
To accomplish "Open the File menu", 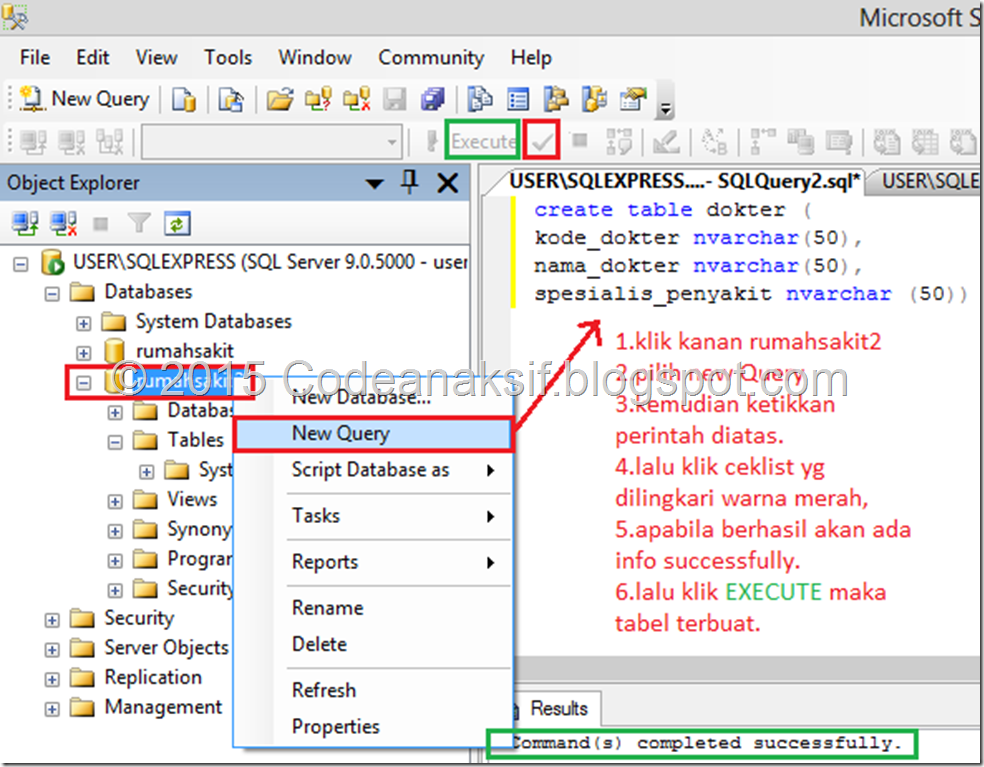I will (x=35, y=57).
